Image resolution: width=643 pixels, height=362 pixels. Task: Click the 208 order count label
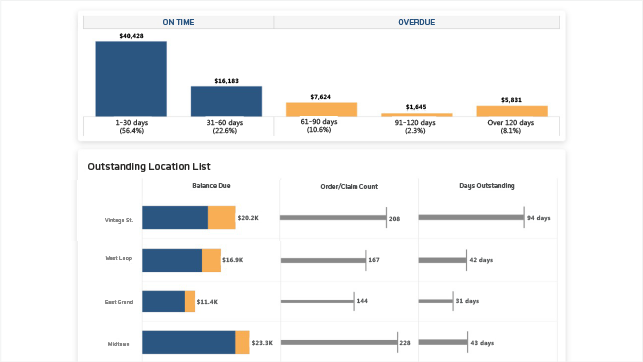point(394,219)
